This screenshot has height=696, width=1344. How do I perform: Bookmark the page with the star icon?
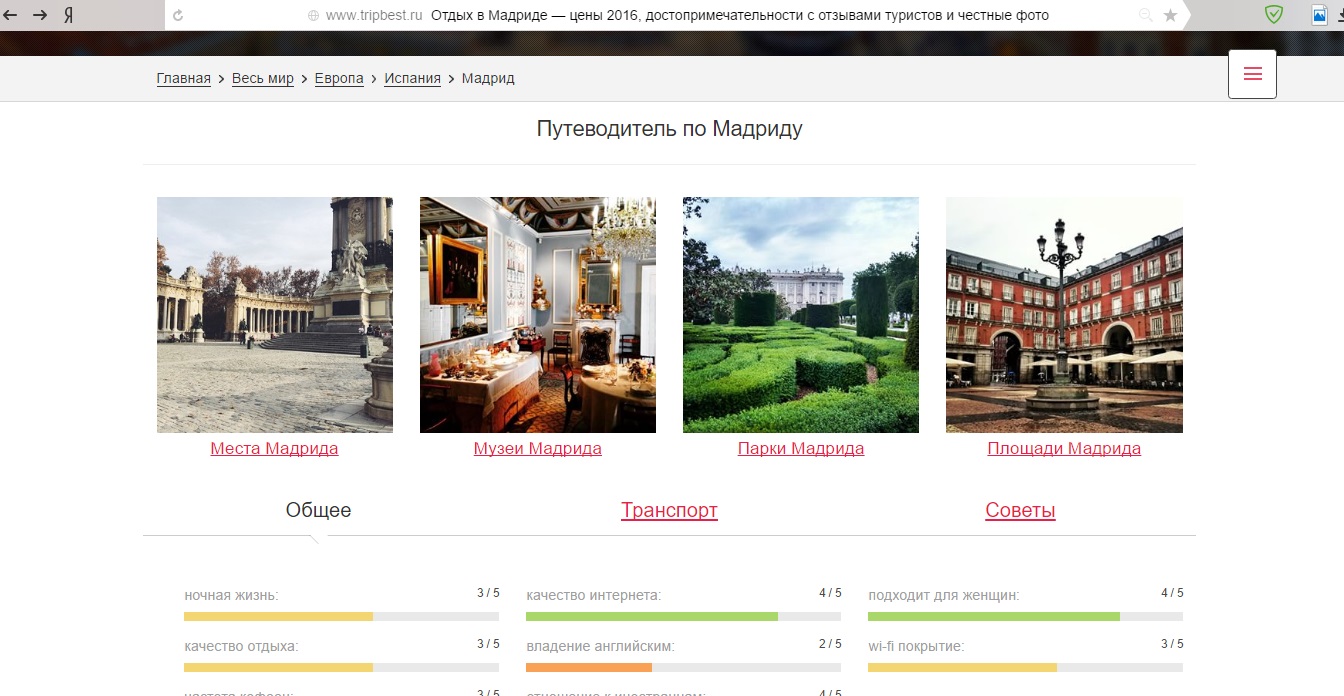click(1171, 15)
